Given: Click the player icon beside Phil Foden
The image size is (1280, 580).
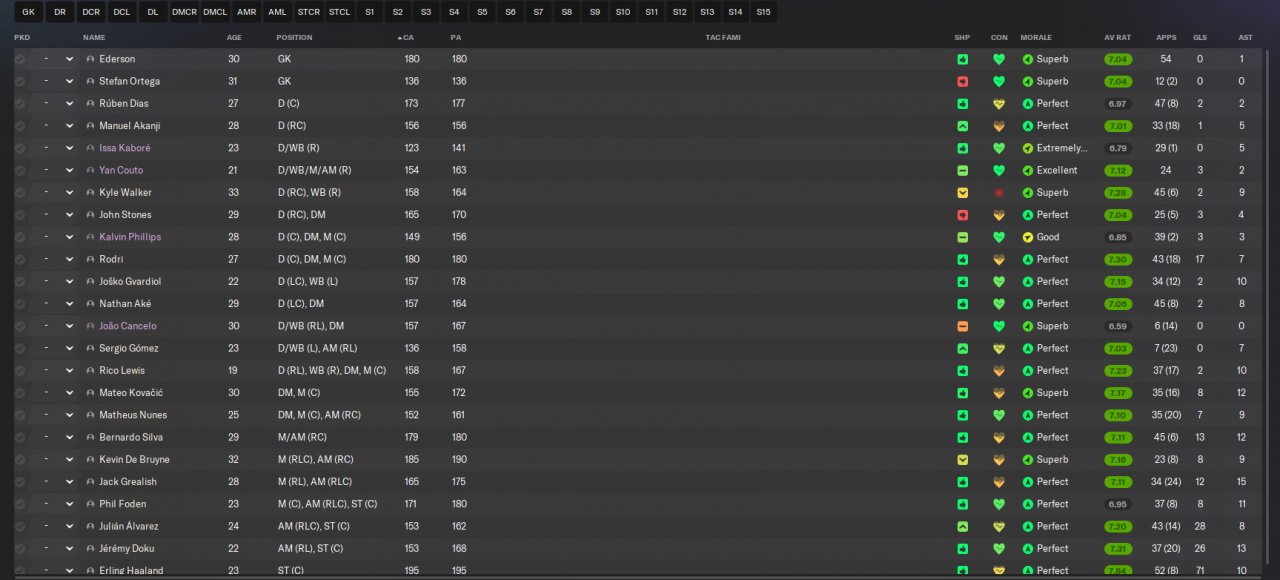Looking at the screenshot, I should [x=90, y=504].
